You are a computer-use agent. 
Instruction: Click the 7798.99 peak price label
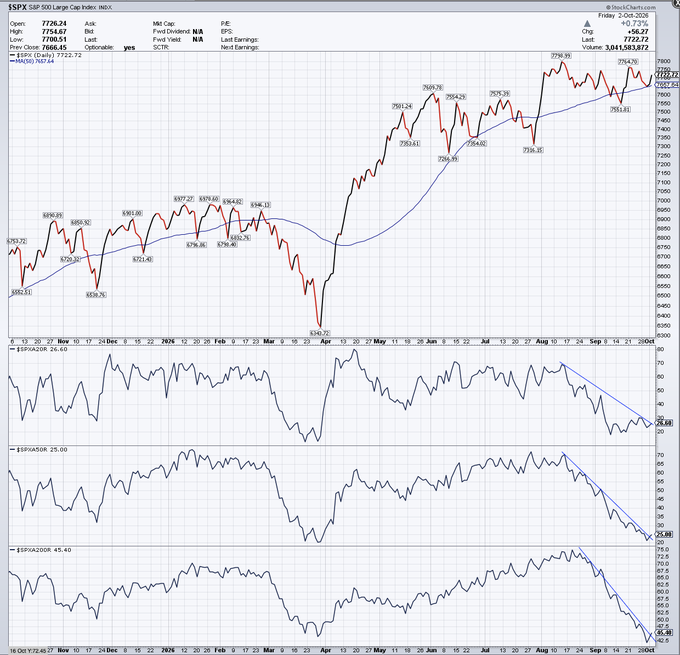coord(561,56)
